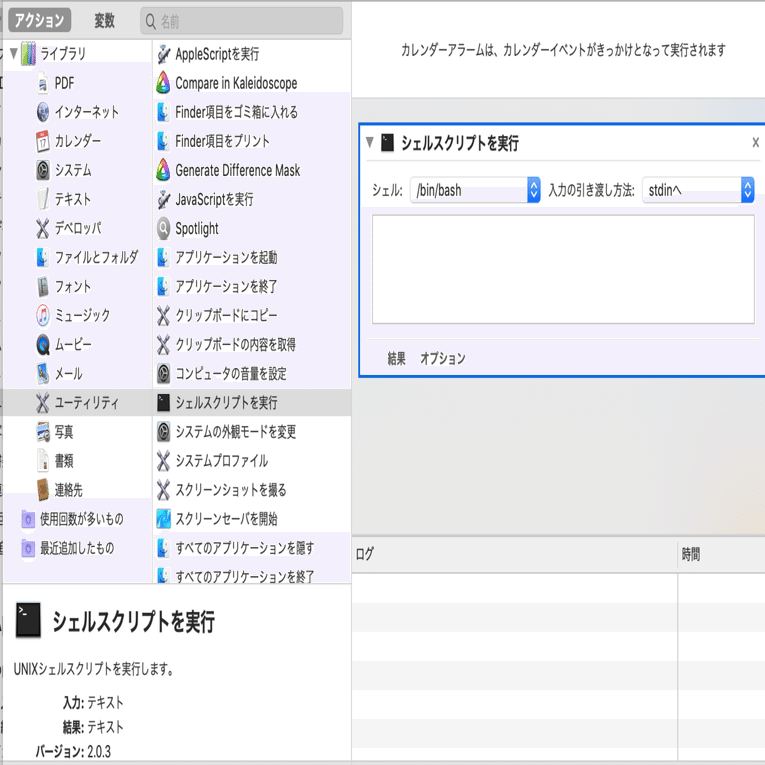Select クリップボードの内容を取得 action
Screen dimensions: 765x765
[x=252, y=344]
